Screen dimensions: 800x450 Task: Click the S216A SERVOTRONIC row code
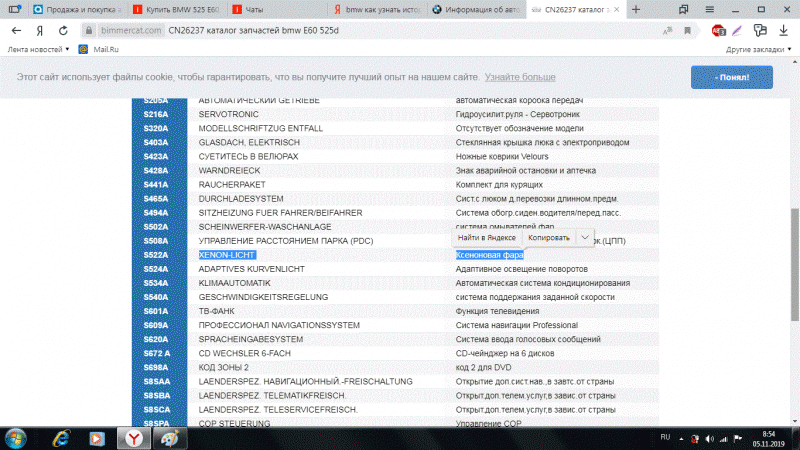(156, 114)
